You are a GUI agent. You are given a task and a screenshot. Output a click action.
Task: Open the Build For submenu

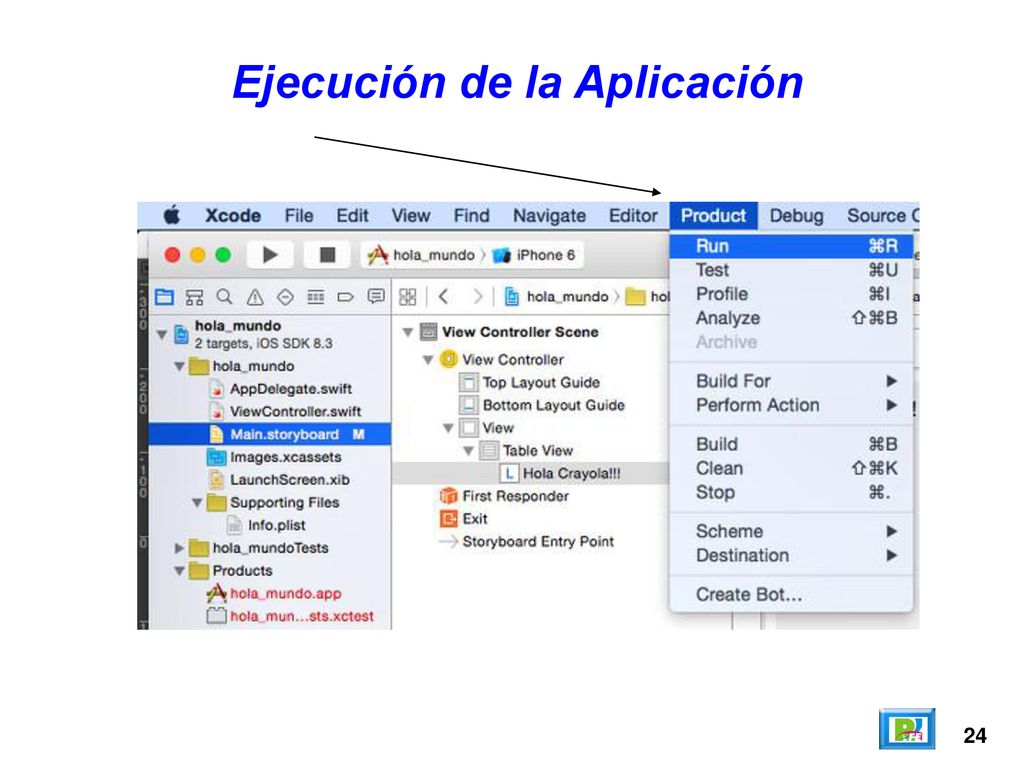pos(792,381)
